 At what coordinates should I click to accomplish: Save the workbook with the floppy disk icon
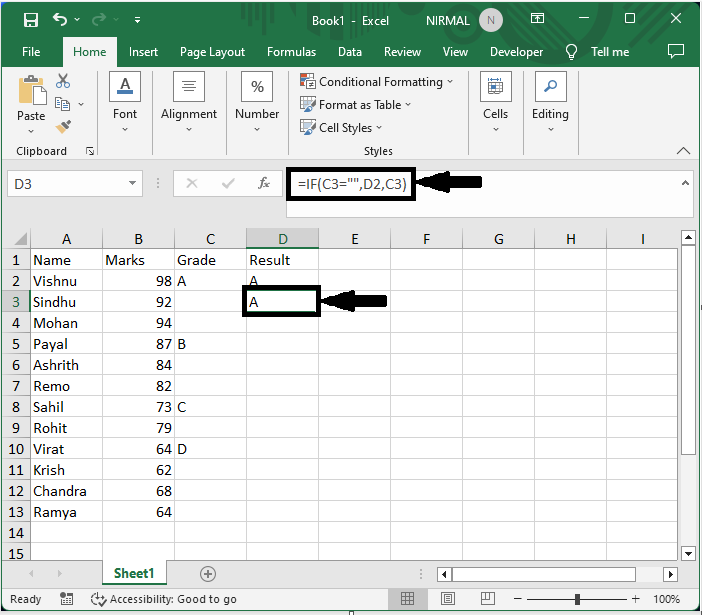(x=30, y=20)
